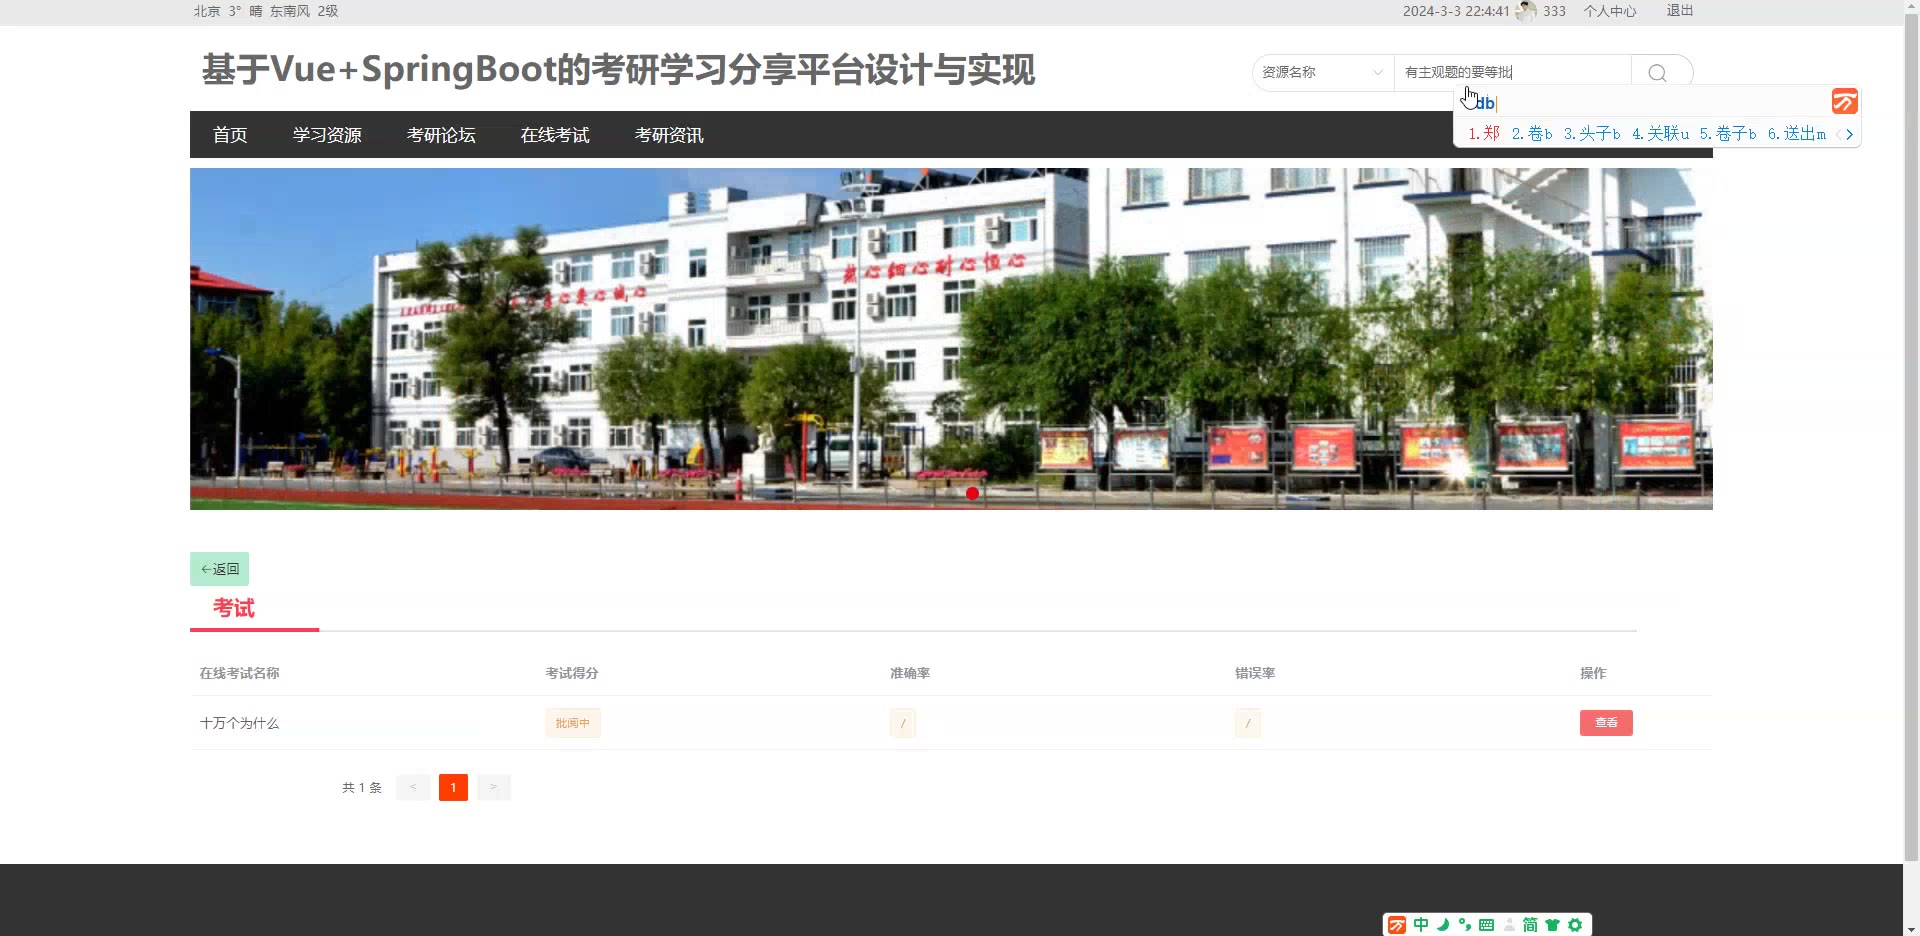Open the soft keyboard icon on IME toolbar

[x=1487, y=925]
